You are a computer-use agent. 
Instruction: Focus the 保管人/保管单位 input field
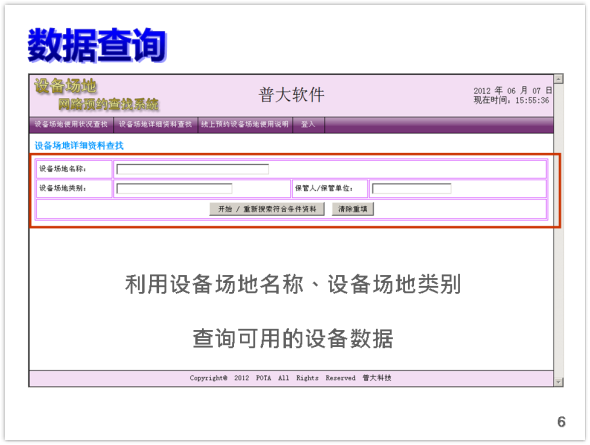(412, 188)
